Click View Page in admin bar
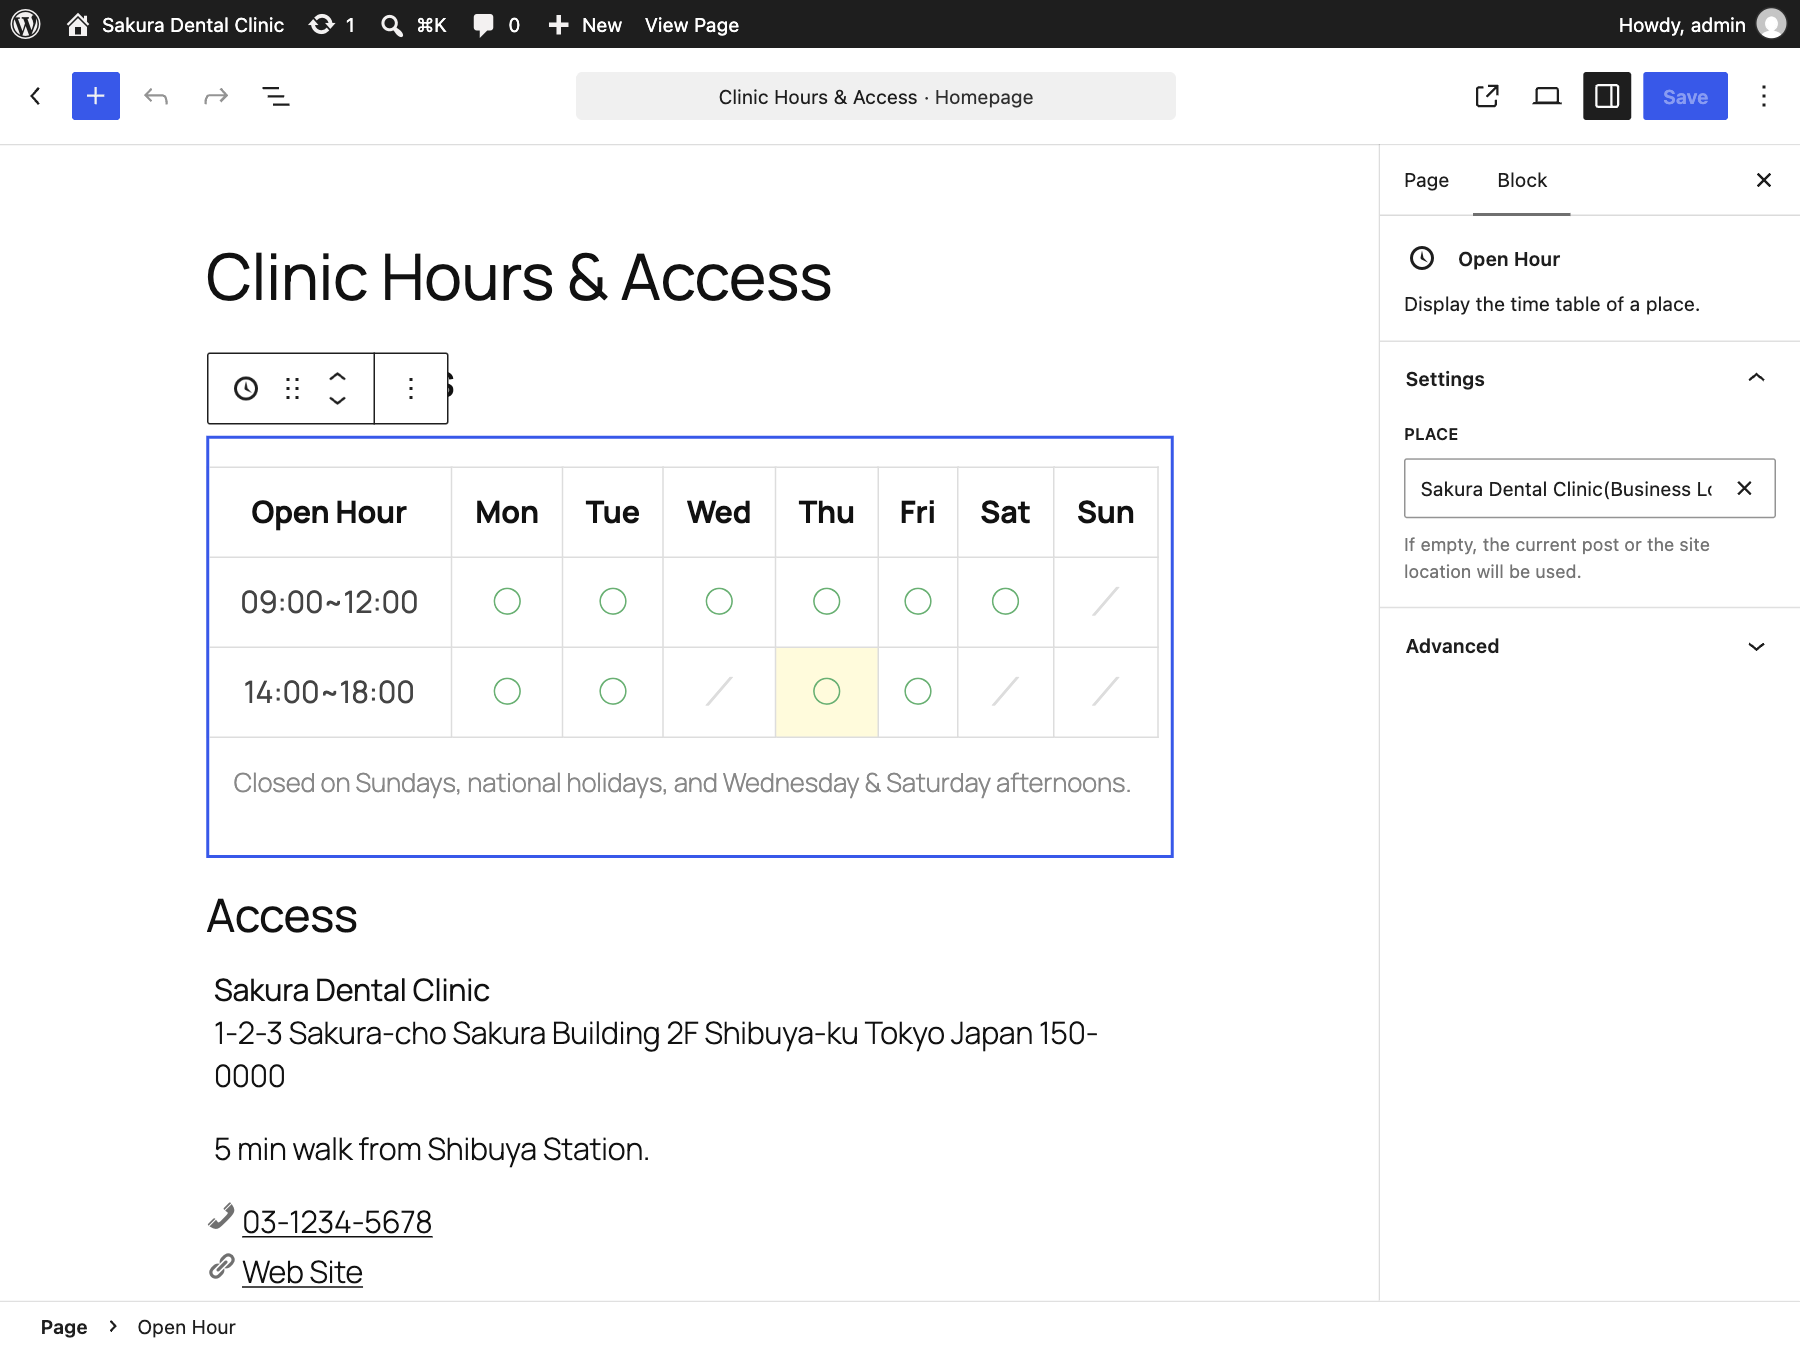Viewport: 1800px width, 1350px height. (x=692, y=24)
